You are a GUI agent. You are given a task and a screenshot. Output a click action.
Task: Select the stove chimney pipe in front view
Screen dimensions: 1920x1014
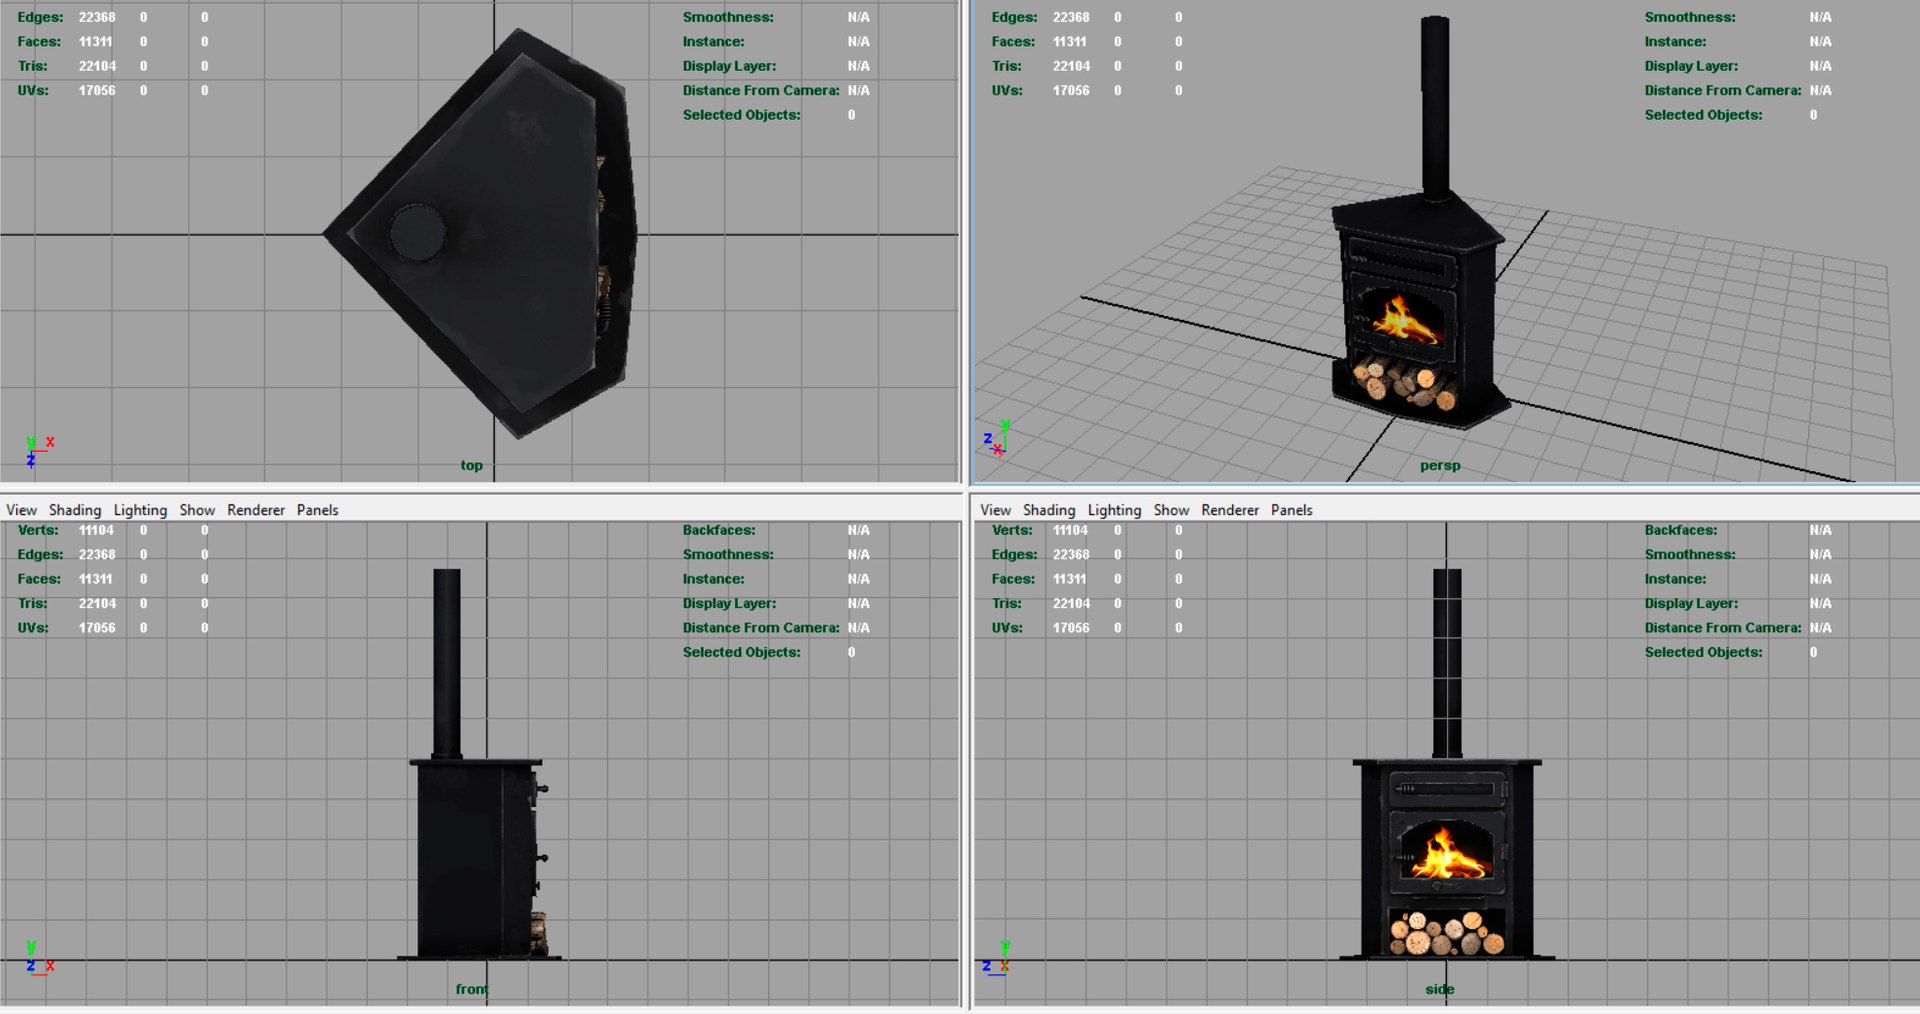[447, 663]
